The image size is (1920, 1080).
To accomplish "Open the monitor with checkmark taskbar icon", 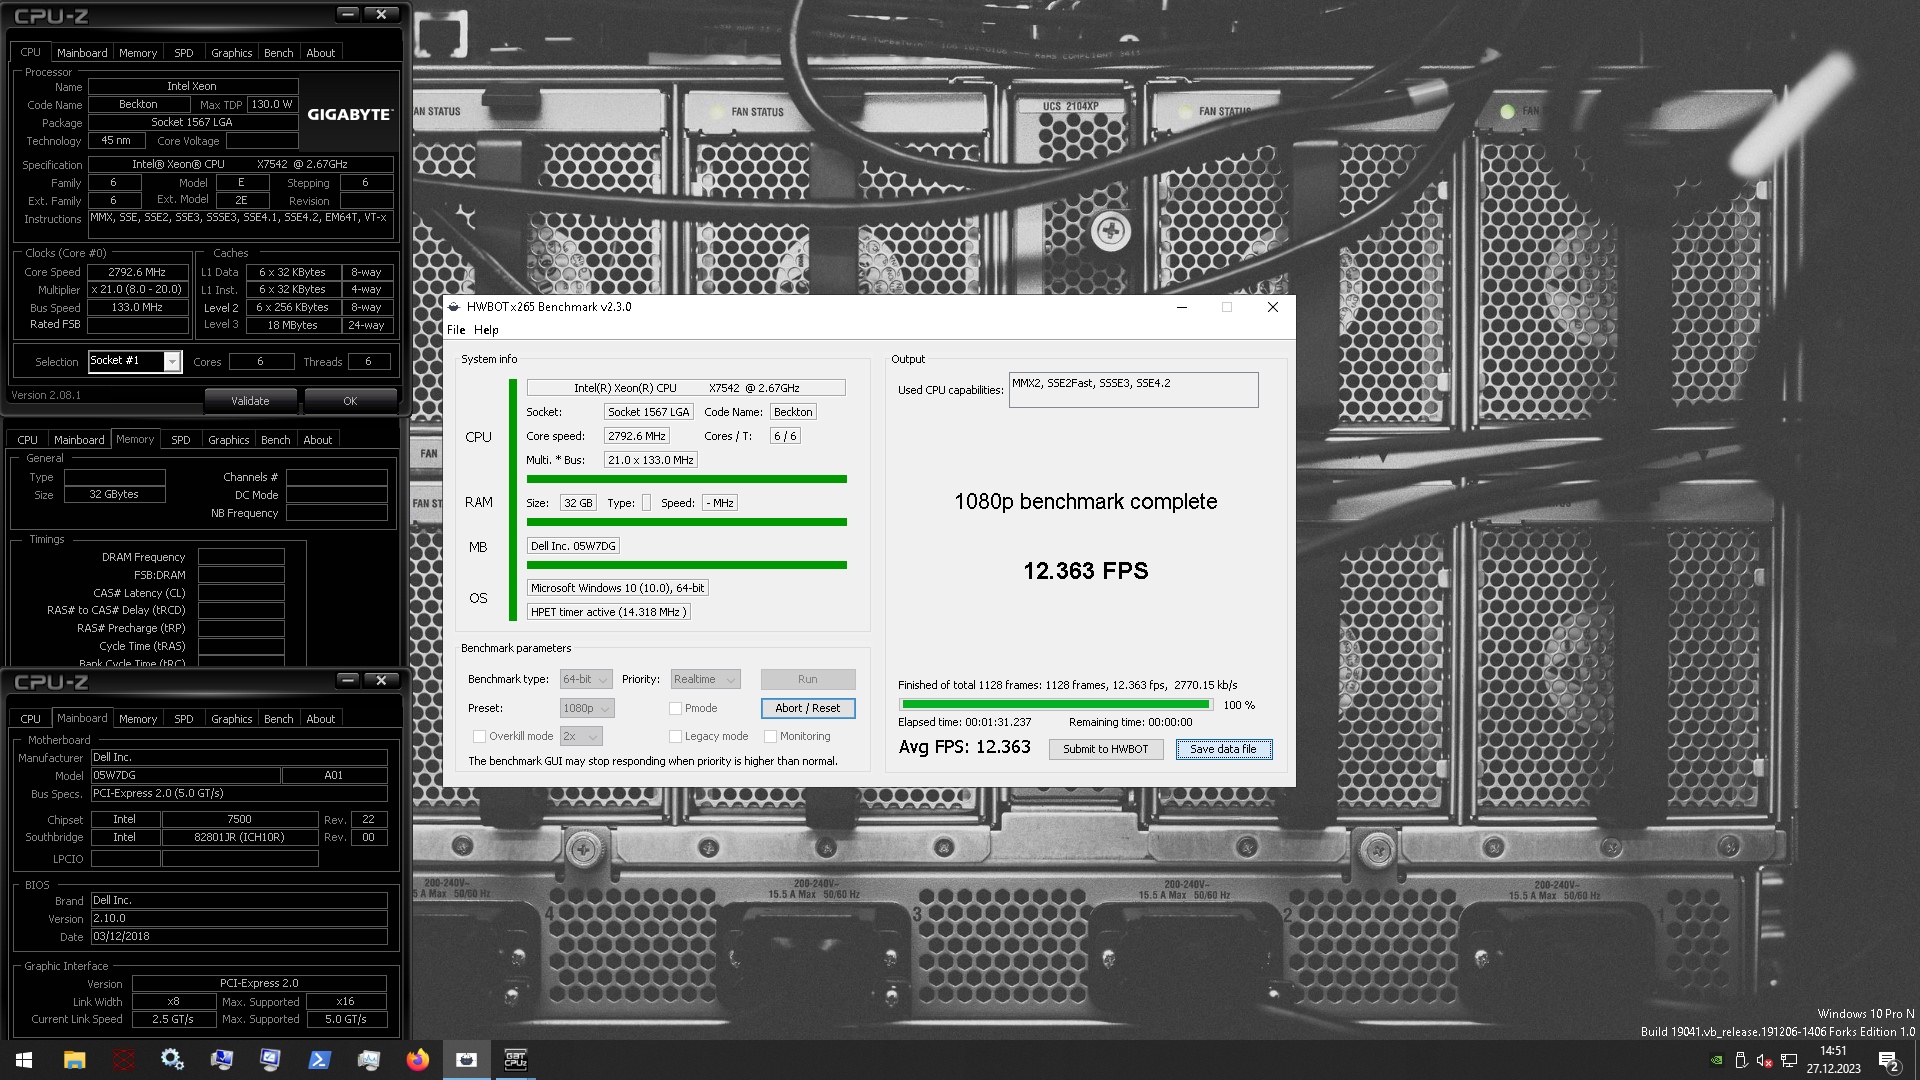I will pyautogui.click(x=270, y=1060).
